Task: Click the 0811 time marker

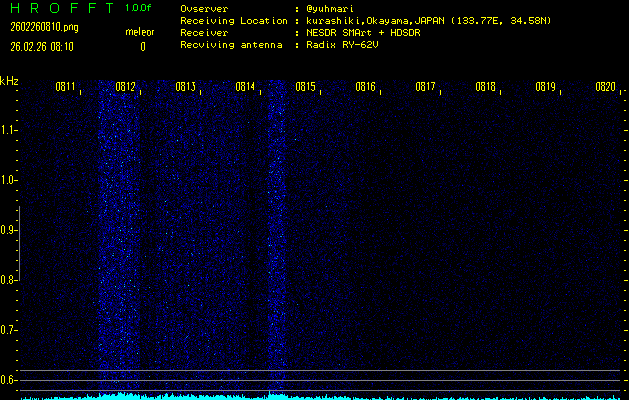Action: click(65, 87)
